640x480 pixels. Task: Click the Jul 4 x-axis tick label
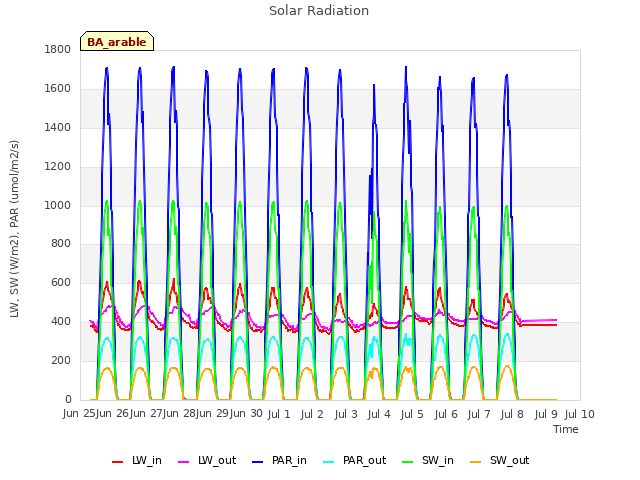(379, 414)
